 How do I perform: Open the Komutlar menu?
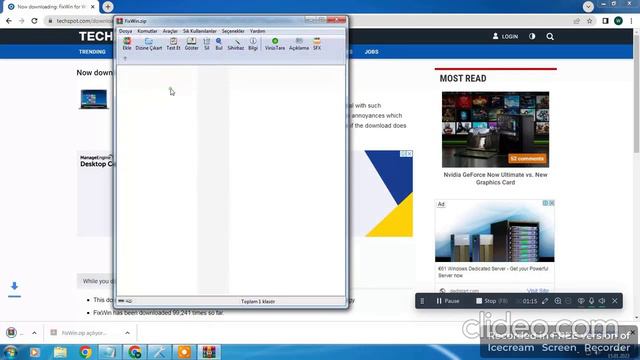point(147,31)
